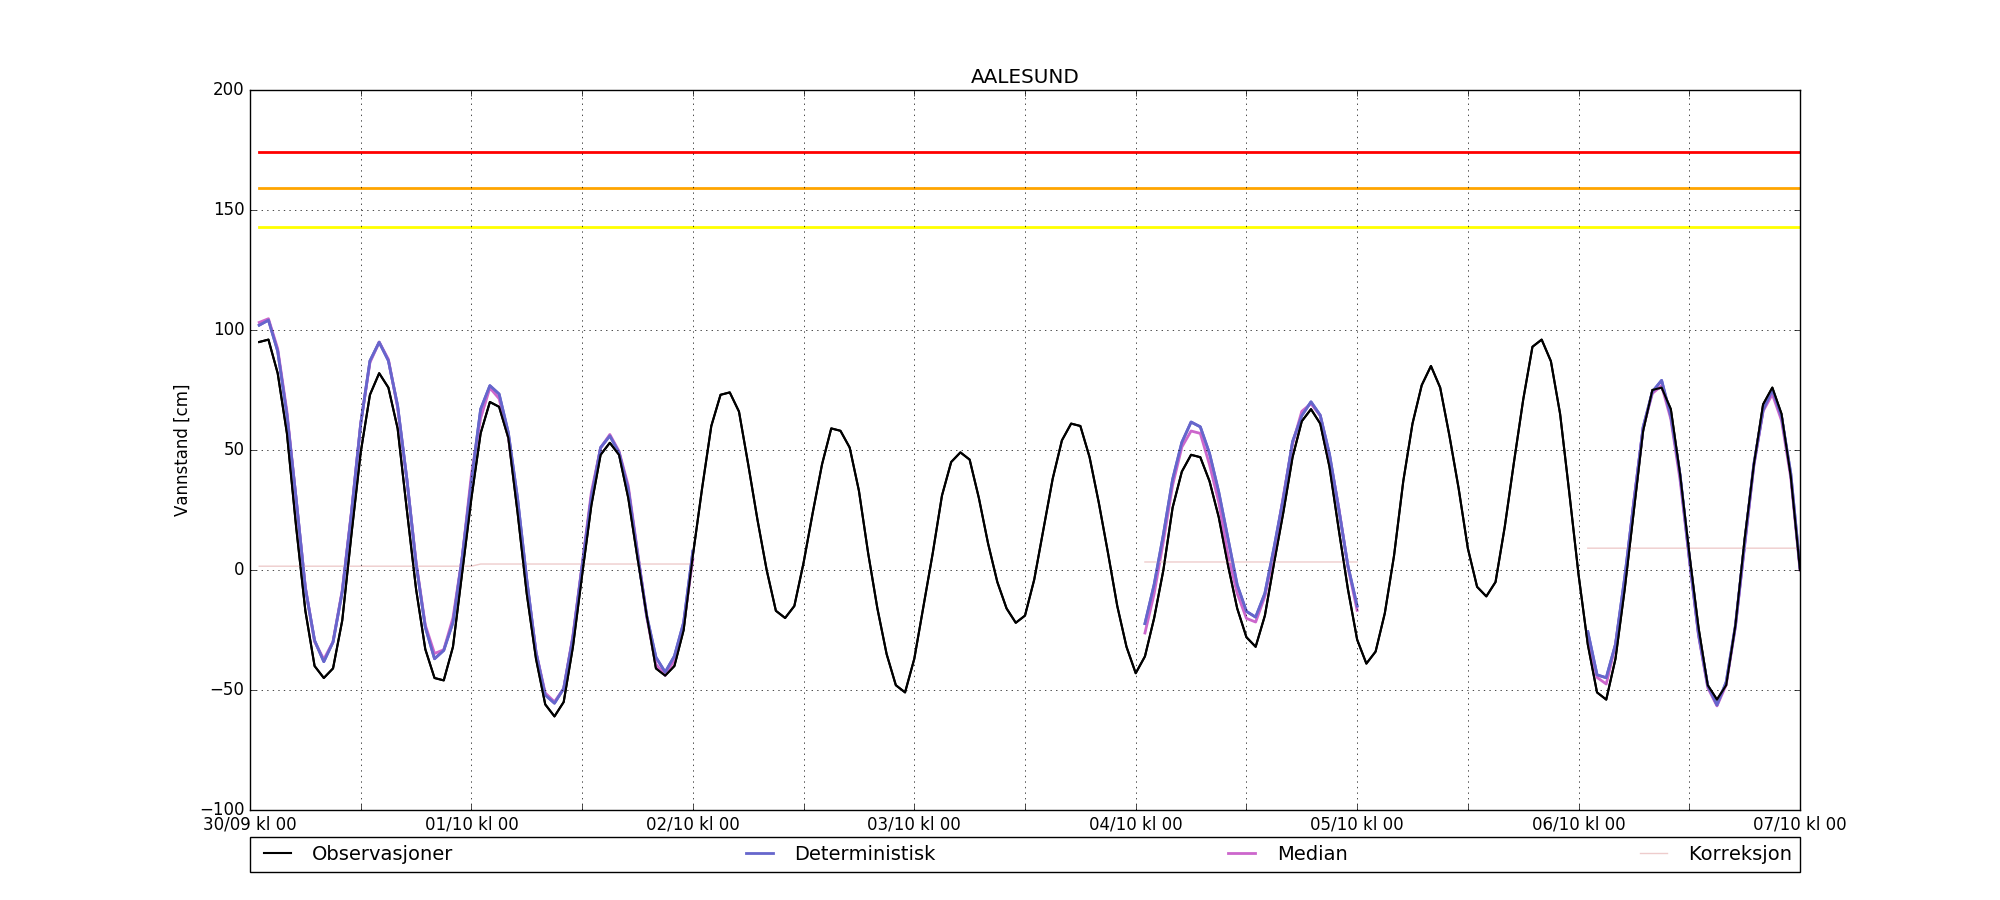Click the red horizontal threshold line
The image size is (2000, 900).
point(1000,153)
